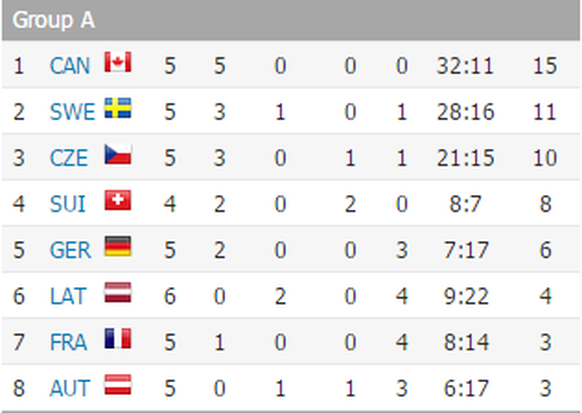Open the AUT team link

(70, 388)
